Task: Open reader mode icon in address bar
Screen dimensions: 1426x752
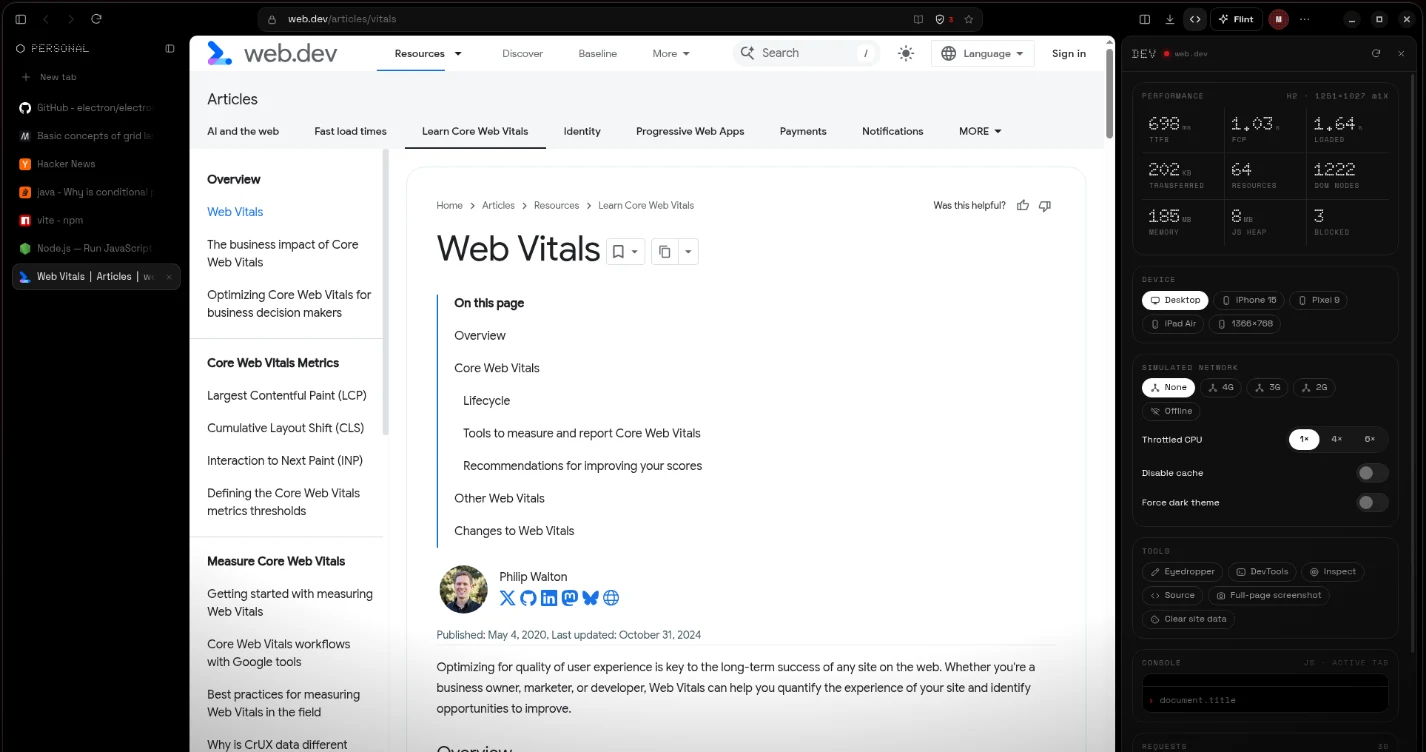Action: tap(918, 19)
